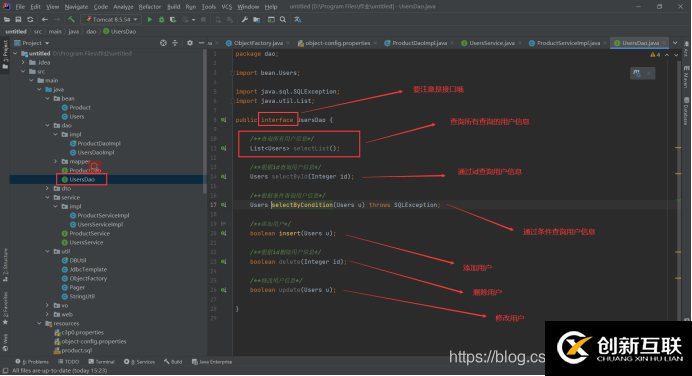Click the dao breadcrumb in navigation bar

pos(91,31)
